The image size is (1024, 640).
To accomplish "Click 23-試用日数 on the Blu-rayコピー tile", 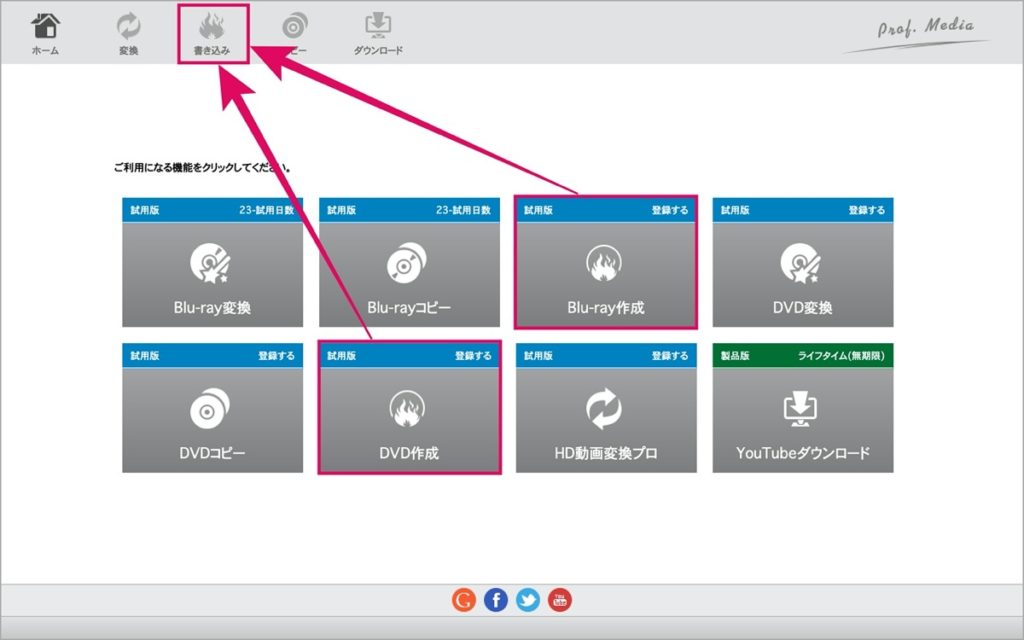I will (464, 210).
